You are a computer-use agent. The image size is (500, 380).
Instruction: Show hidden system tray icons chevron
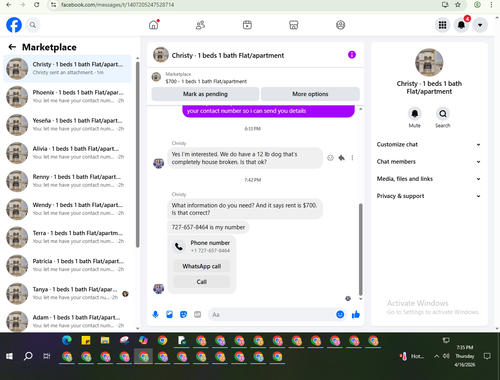point(436,356)
